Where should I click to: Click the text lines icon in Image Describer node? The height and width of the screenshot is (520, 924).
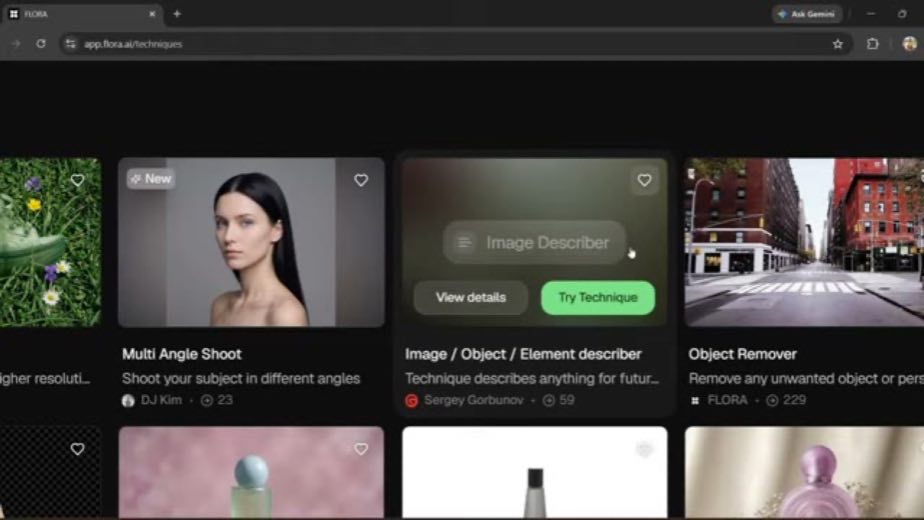[x=464, y=242]
